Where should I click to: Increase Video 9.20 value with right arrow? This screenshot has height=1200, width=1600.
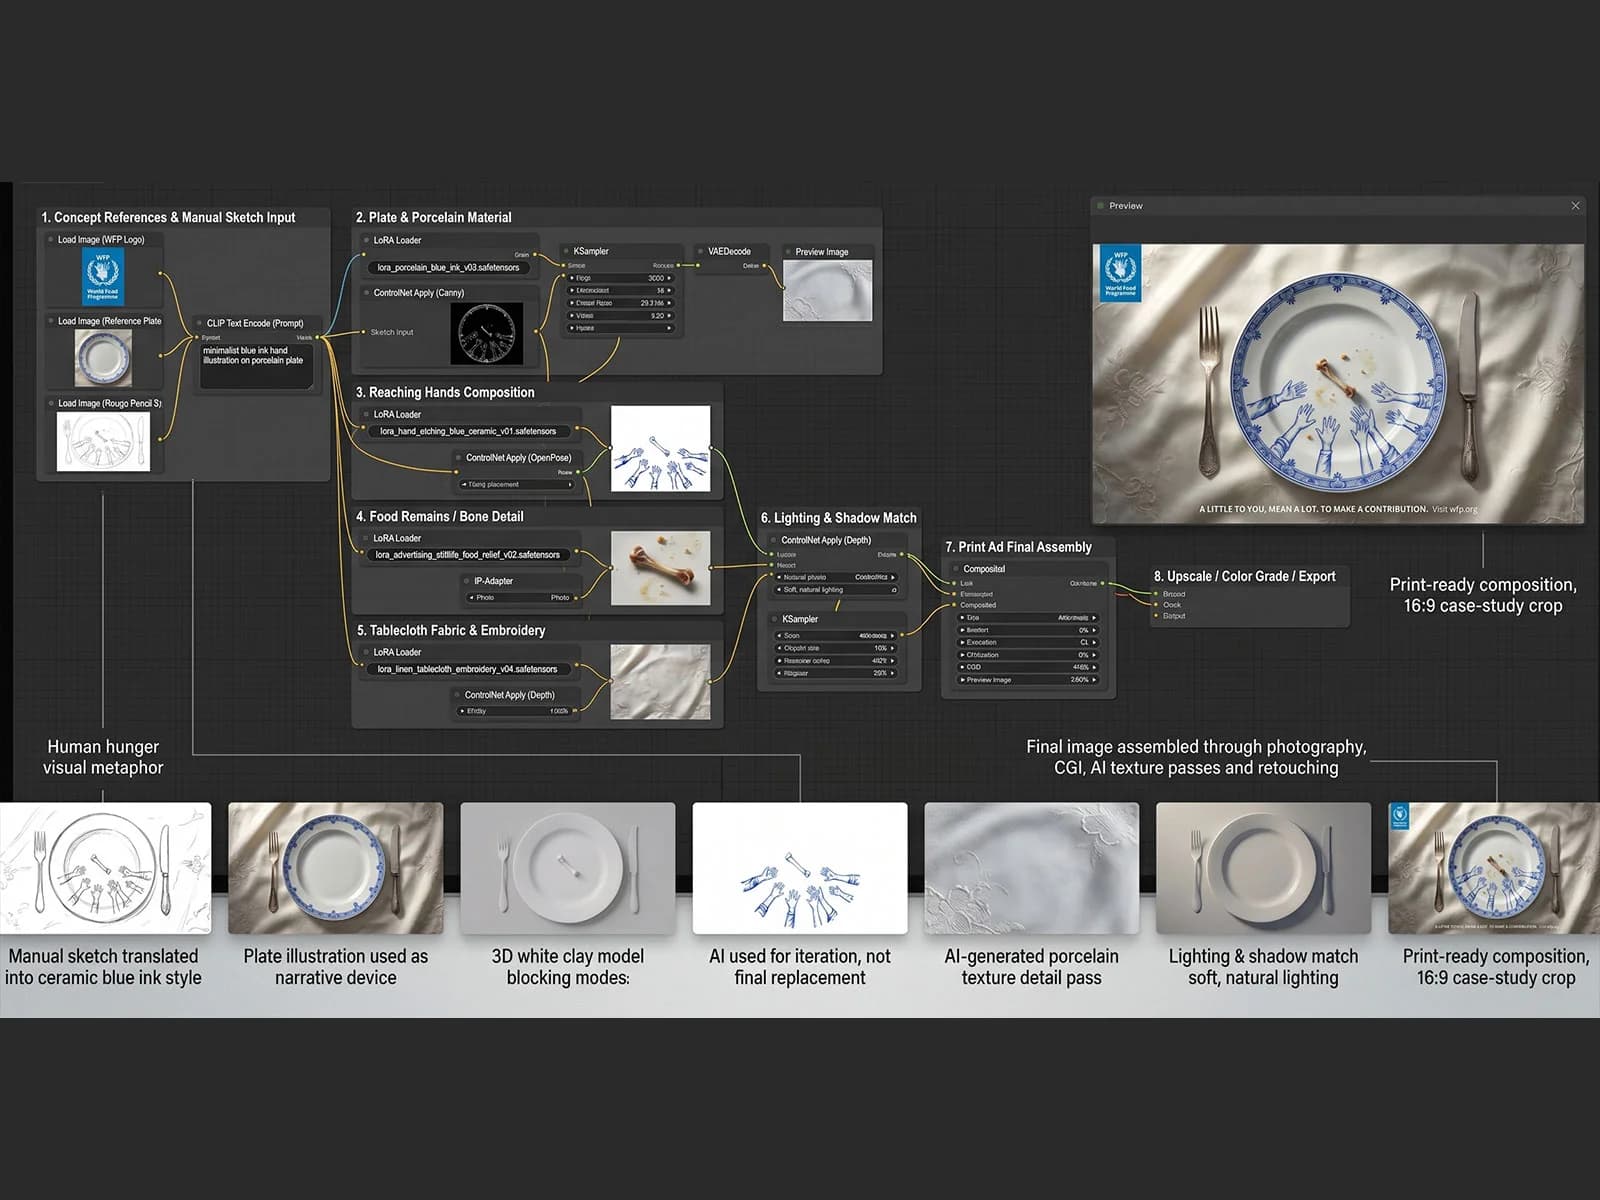point(669,315)
